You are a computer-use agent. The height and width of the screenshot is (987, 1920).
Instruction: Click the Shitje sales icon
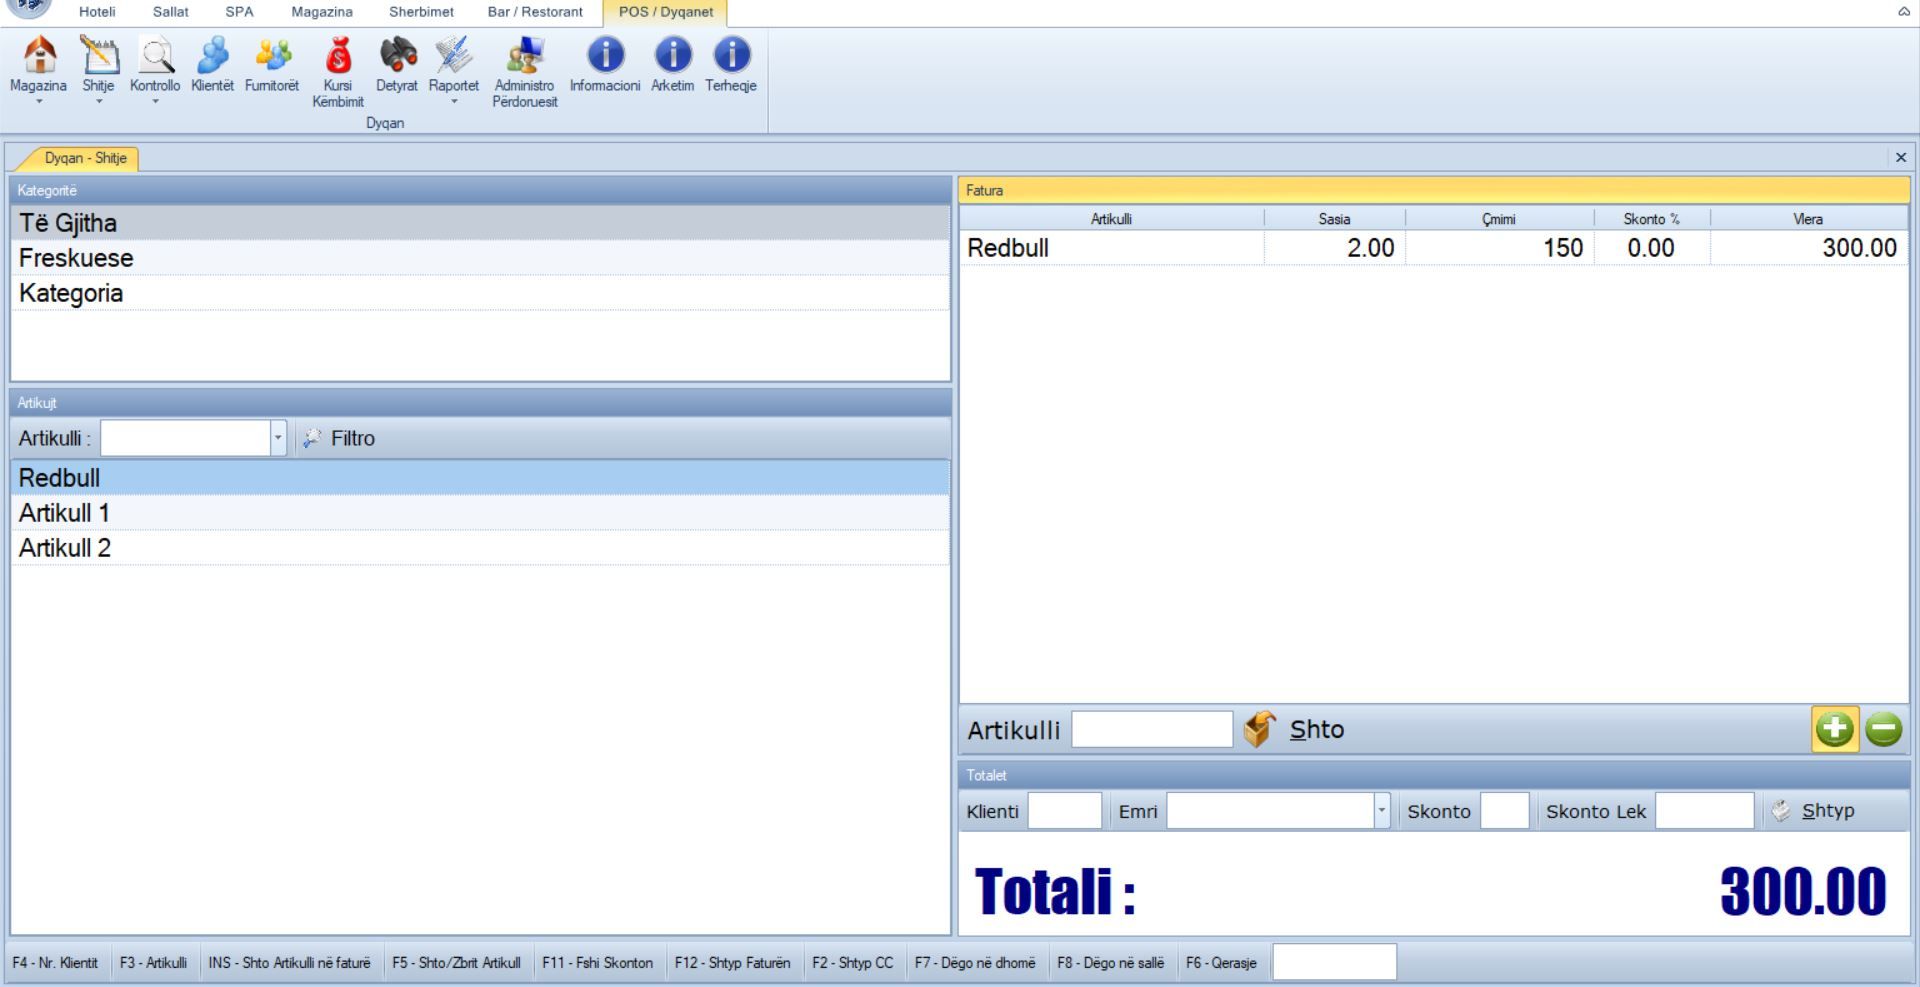pos(98,56)
